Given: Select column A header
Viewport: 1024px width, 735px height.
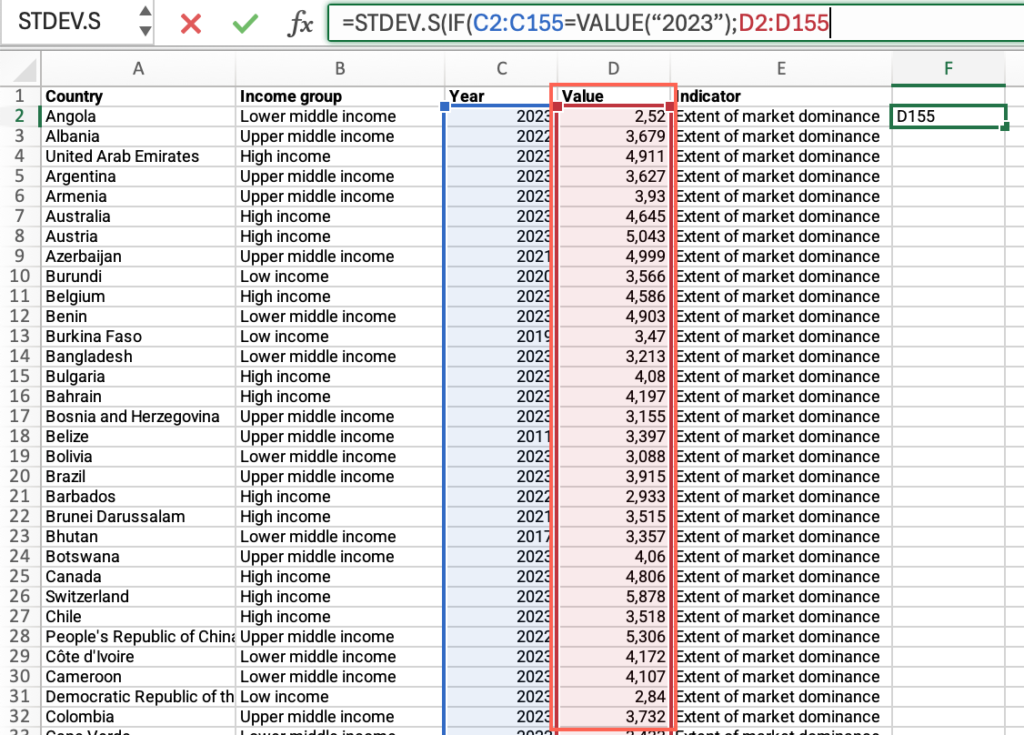Looking at the screenshot, I should (138, 69).
